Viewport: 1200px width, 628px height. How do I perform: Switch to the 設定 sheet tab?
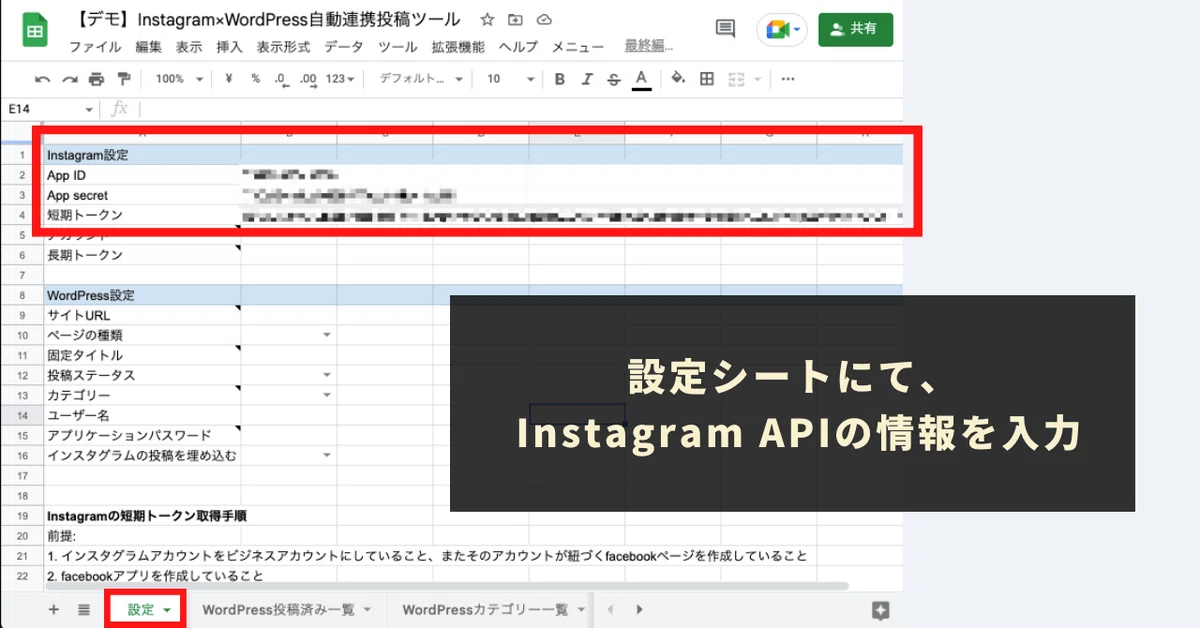pyautogui.click(x=144, y=609)
